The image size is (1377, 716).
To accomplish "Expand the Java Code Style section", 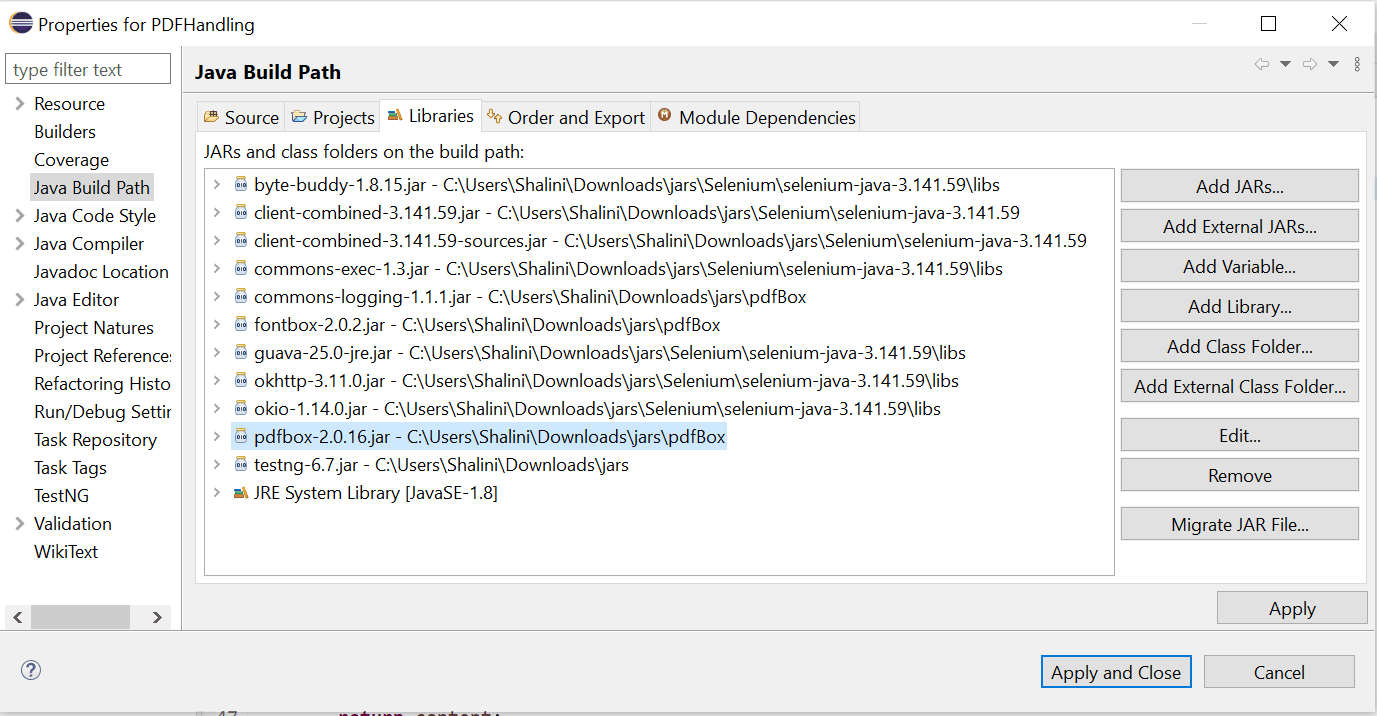I will 20,215.
